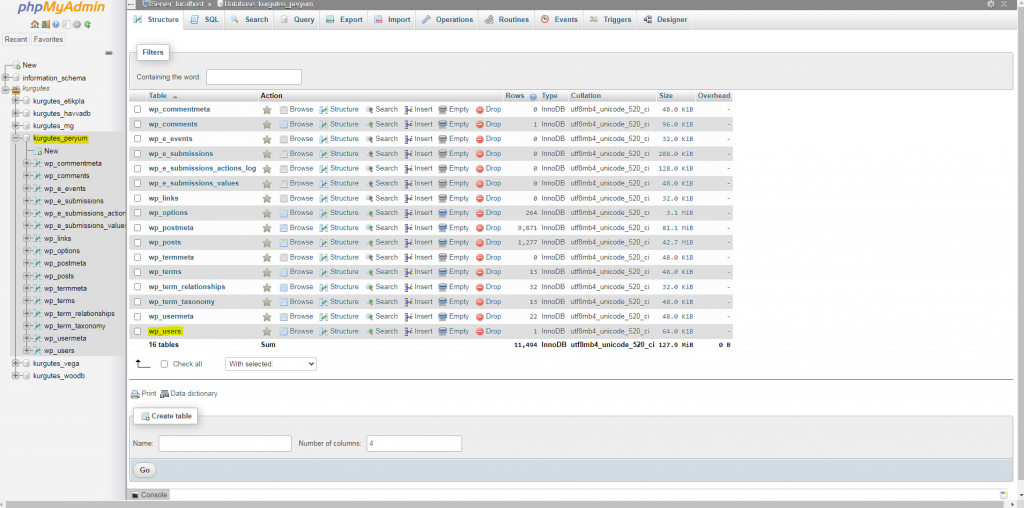Mark wp_users as favorite star

click(x=266, y=332)
